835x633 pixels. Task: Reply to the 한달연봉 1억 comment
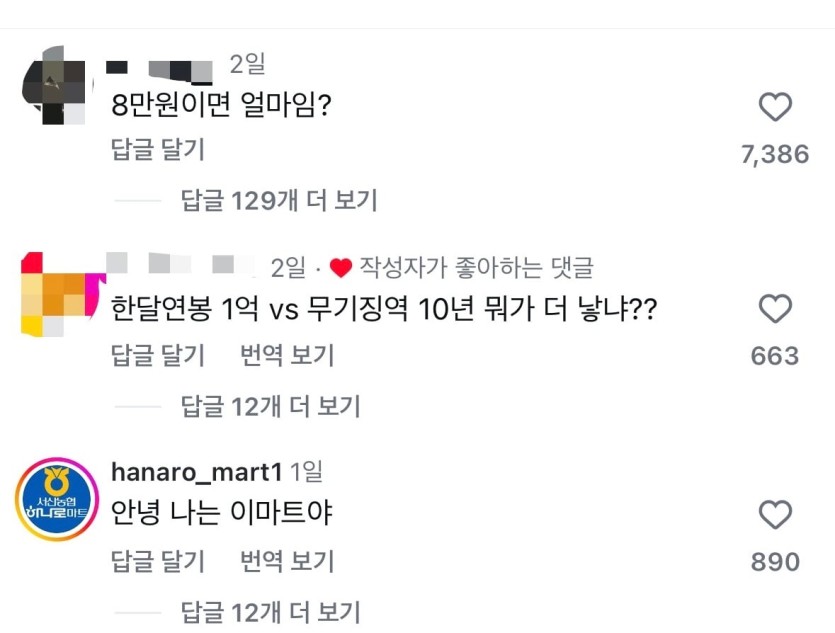click(x=158, y=355)
